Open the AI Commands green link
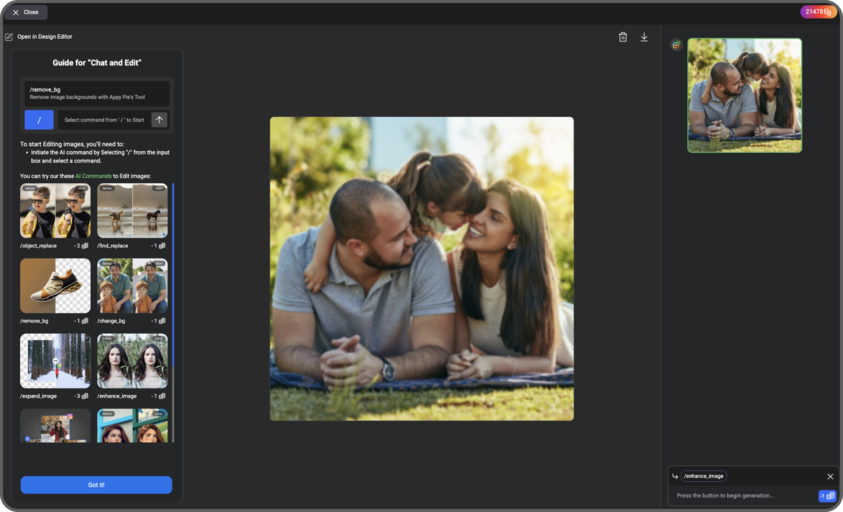843x512 pixels. tap(93, 176)
